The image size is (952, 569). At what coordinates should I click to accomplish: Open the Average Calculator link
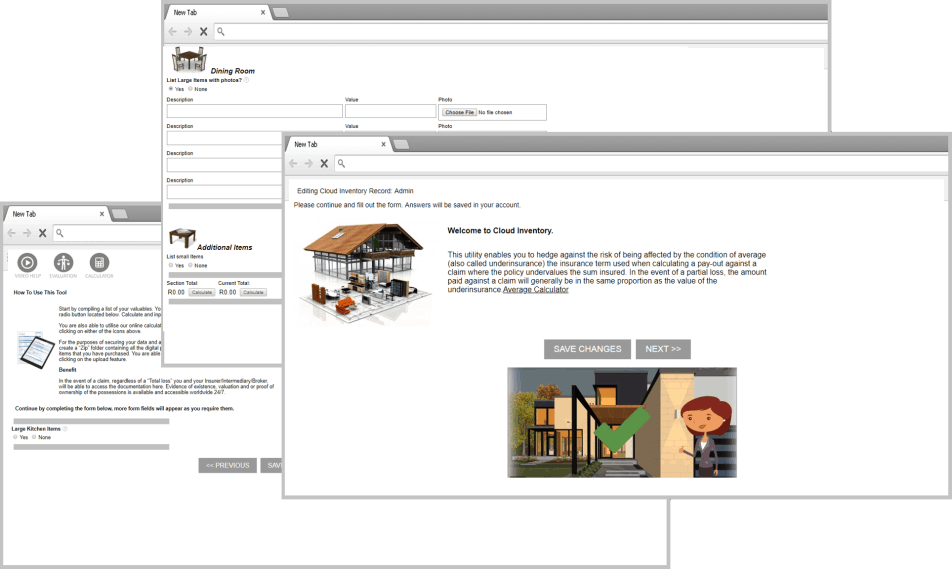[536, 290]
